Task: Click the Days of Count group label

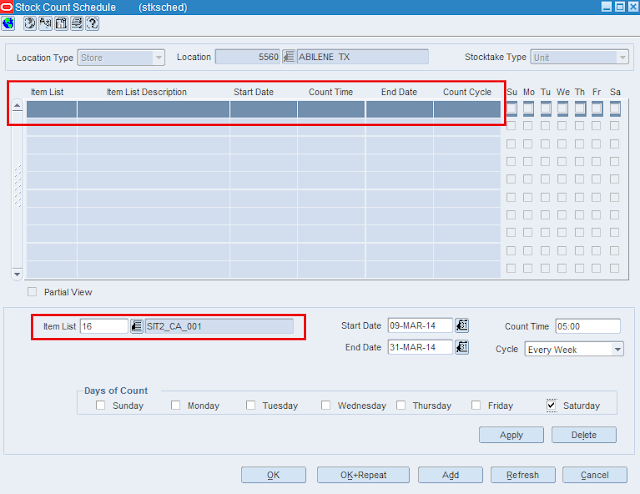Action: pyautogui.click(x=116, y=390)
